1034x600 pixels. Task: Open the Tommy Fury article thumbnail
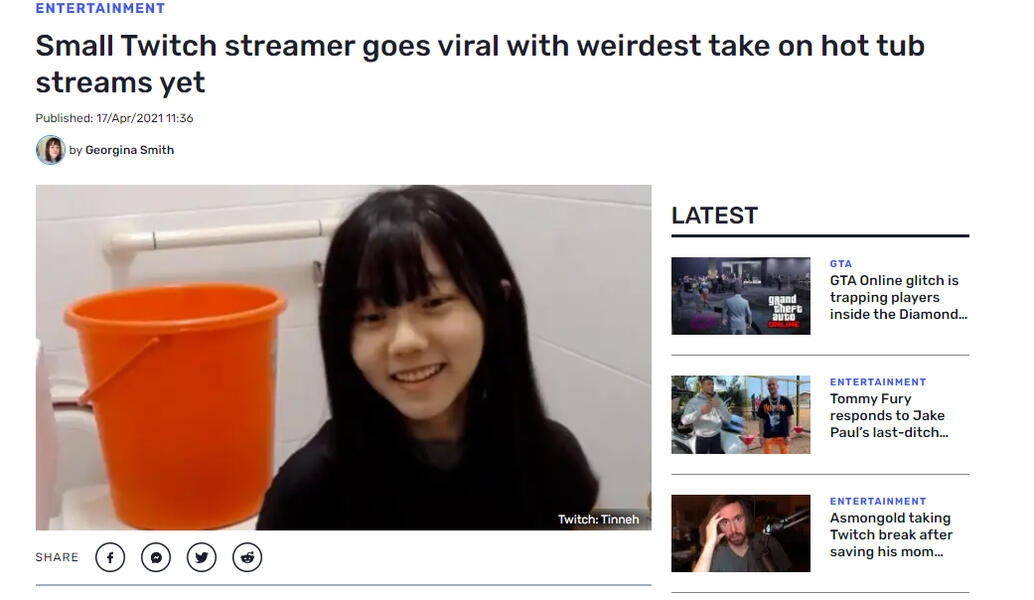[740, 415]
